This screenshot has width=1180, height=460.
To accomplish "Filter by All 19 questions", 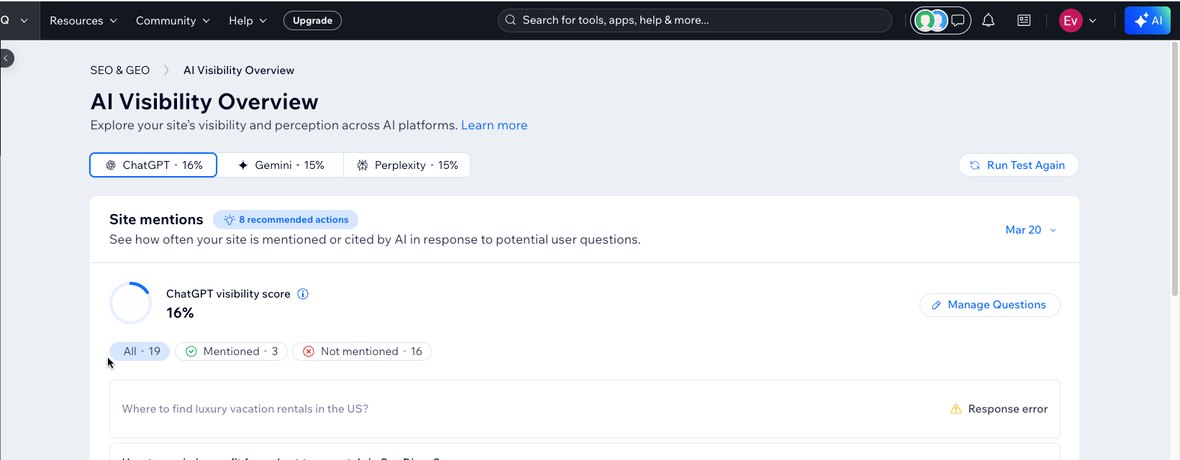I will (x=140, y=352).
